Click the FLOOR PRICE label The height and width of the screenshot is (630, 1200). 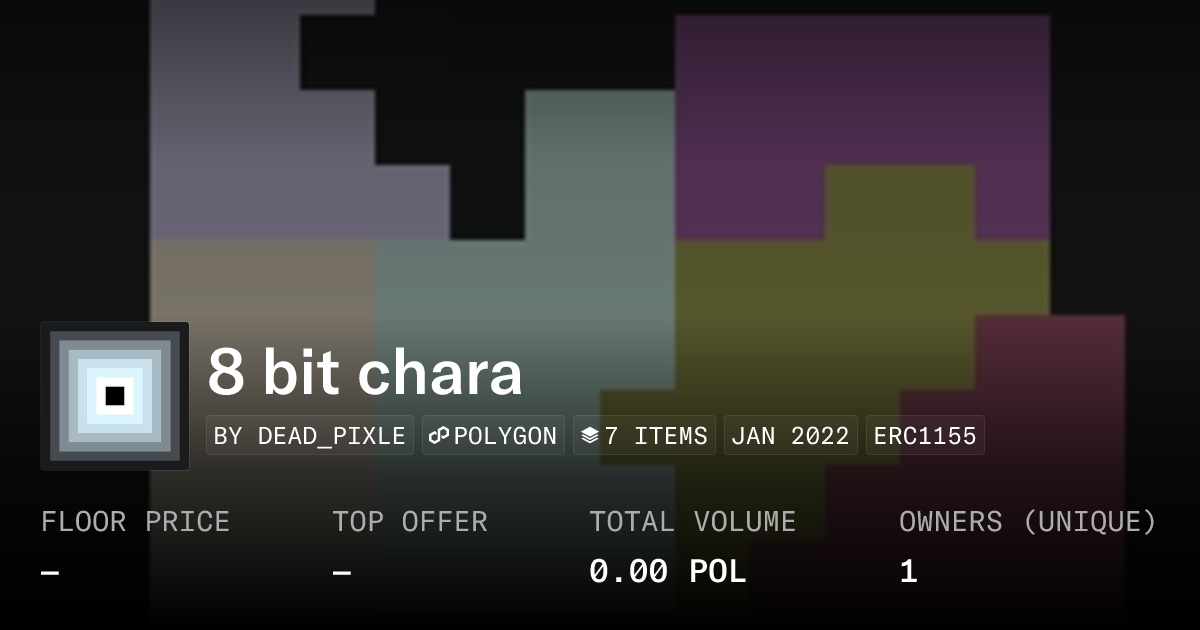click(135, 522)
